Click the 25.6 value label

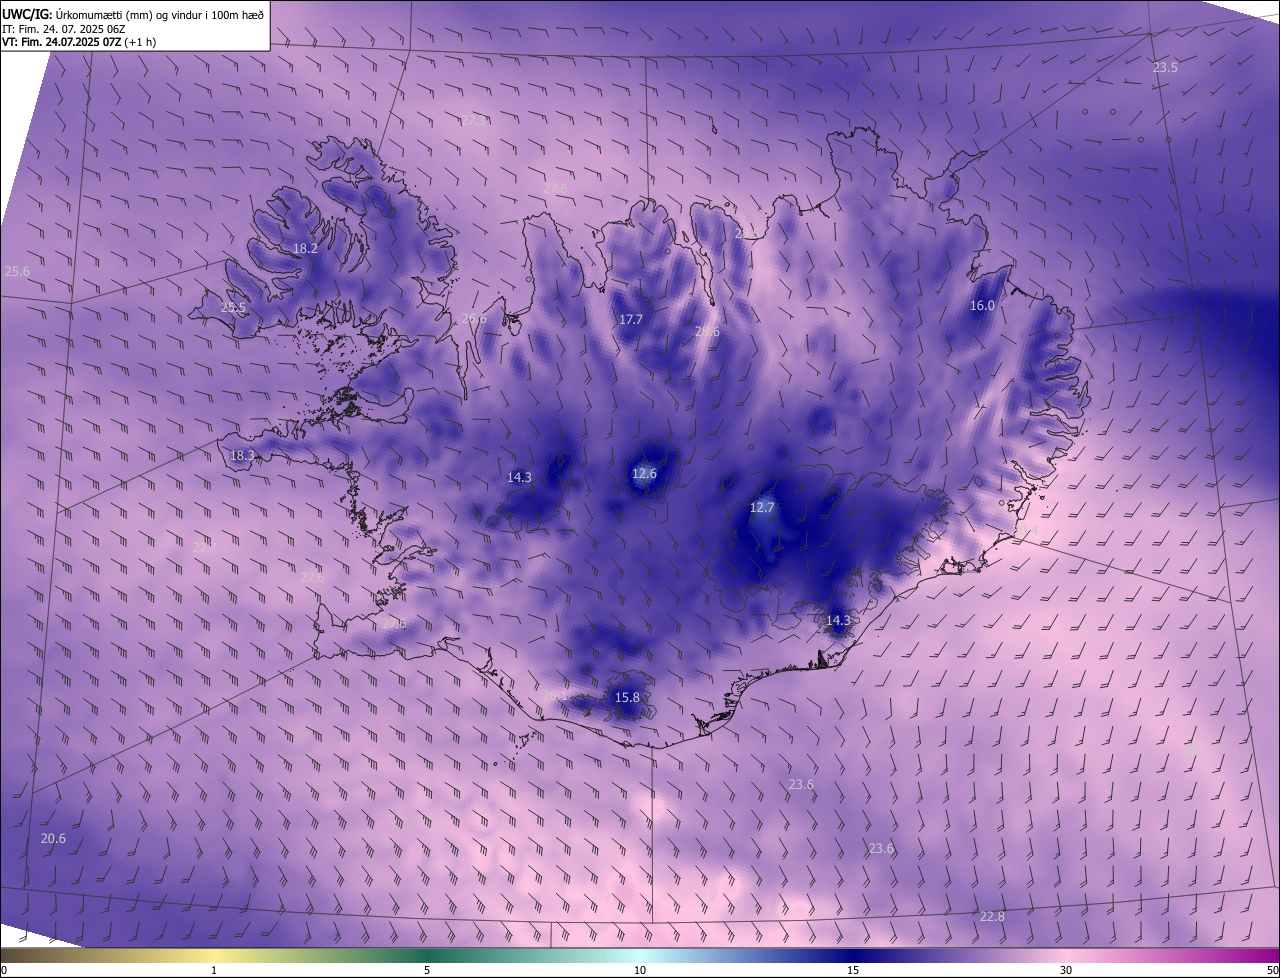[x=18, y=271]
